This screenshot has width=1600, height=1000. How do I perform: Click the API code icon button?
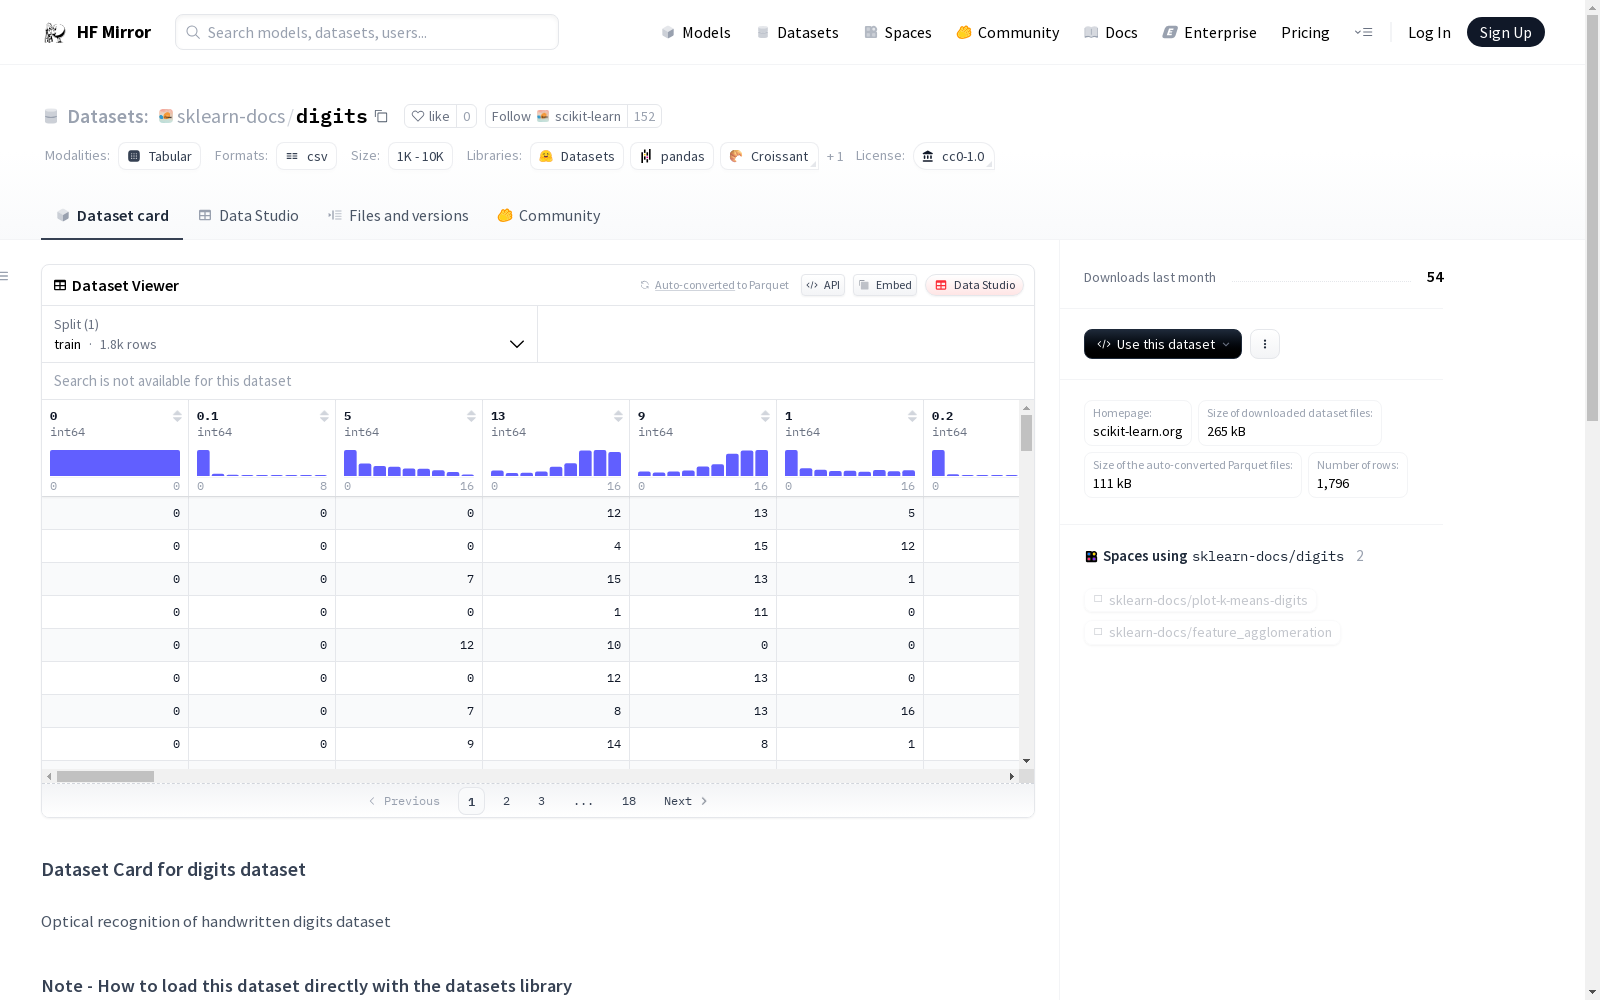click(x=822, y=285)
